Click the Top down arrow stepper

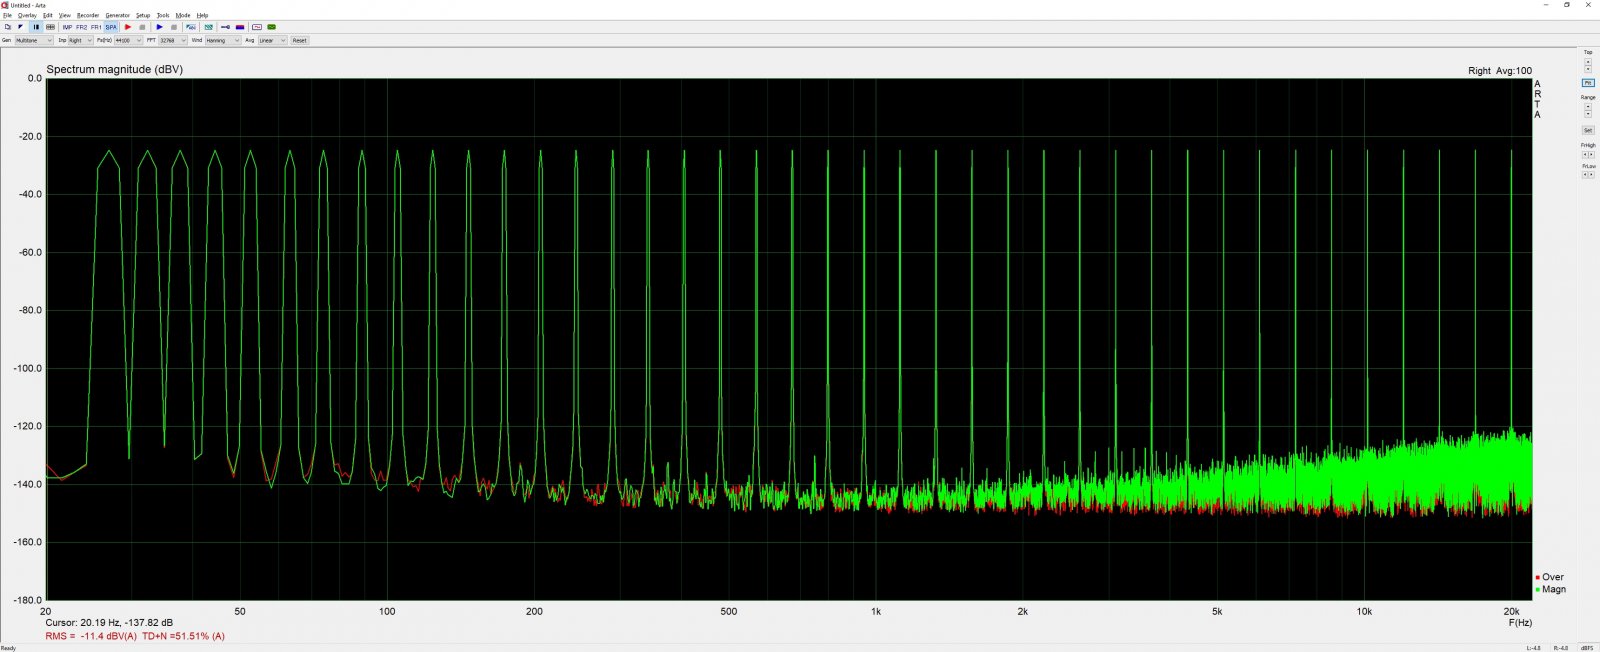tap(1588, 69)
